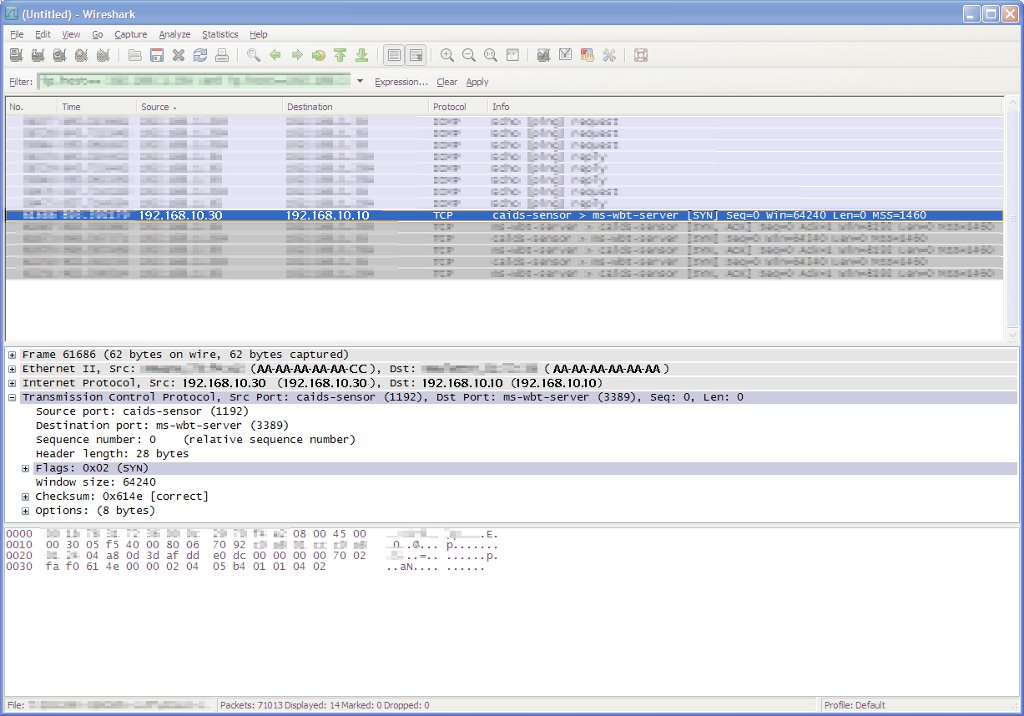Open the Help menu

pyautogui.click(x=258, y=35)
